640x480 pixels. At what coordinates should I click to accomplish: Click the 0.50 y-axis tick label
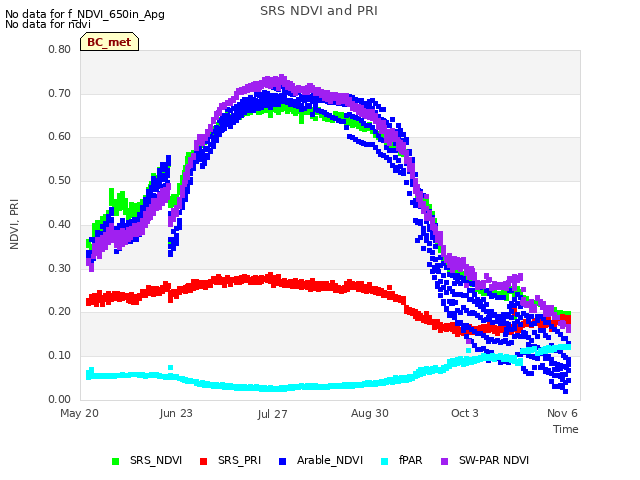click(60, 180)
